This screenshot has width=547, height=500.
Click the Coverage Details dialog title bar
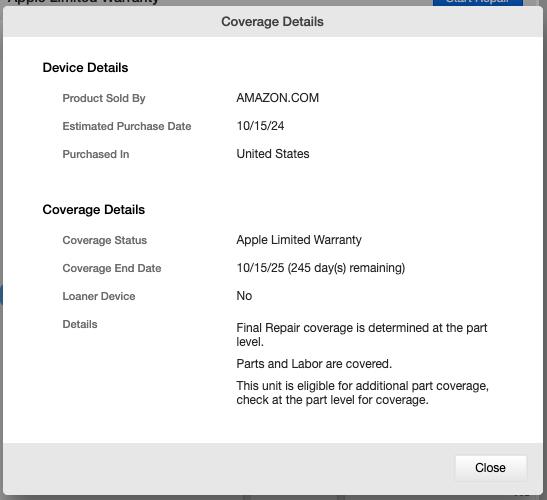[272, 22]
